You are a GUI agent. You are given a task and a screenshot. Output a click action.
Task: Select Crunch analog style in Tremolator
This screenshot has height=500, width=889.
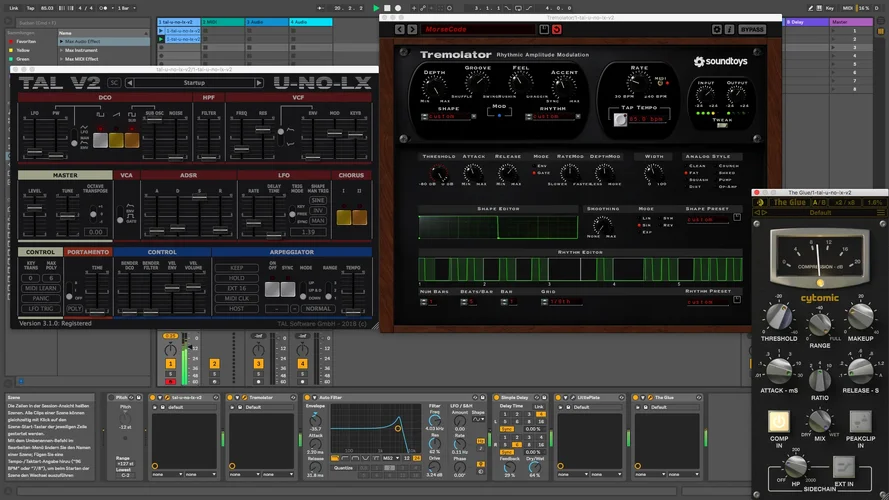pos(728,166)
